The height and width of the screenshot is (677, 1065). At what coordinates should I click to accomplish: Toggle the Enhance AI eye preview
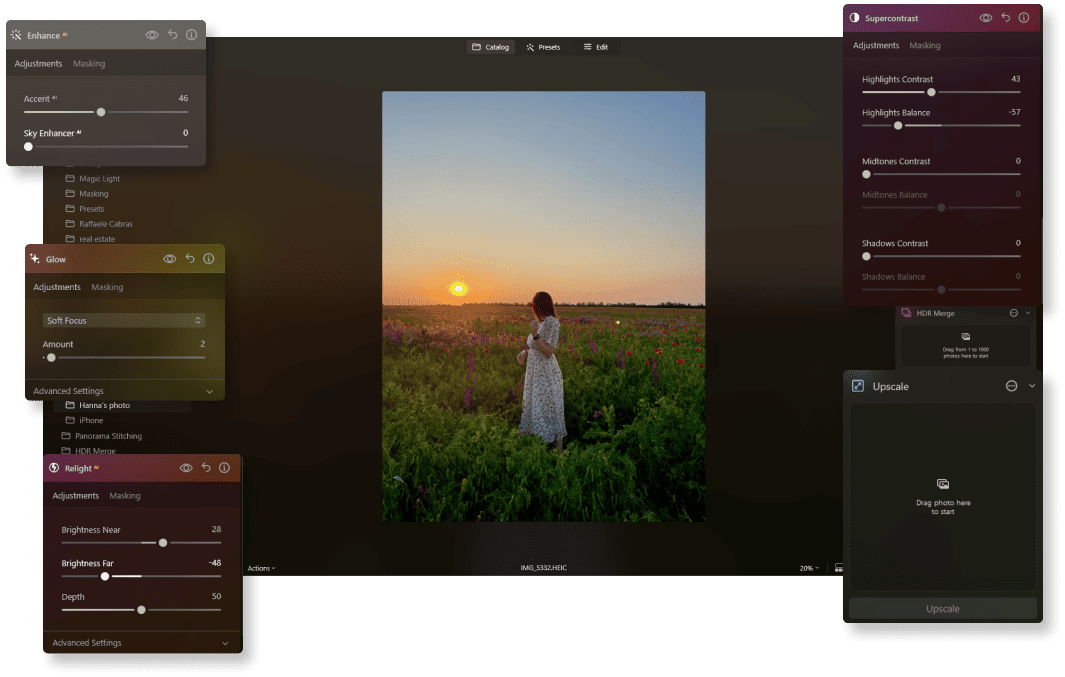point(150,34)
